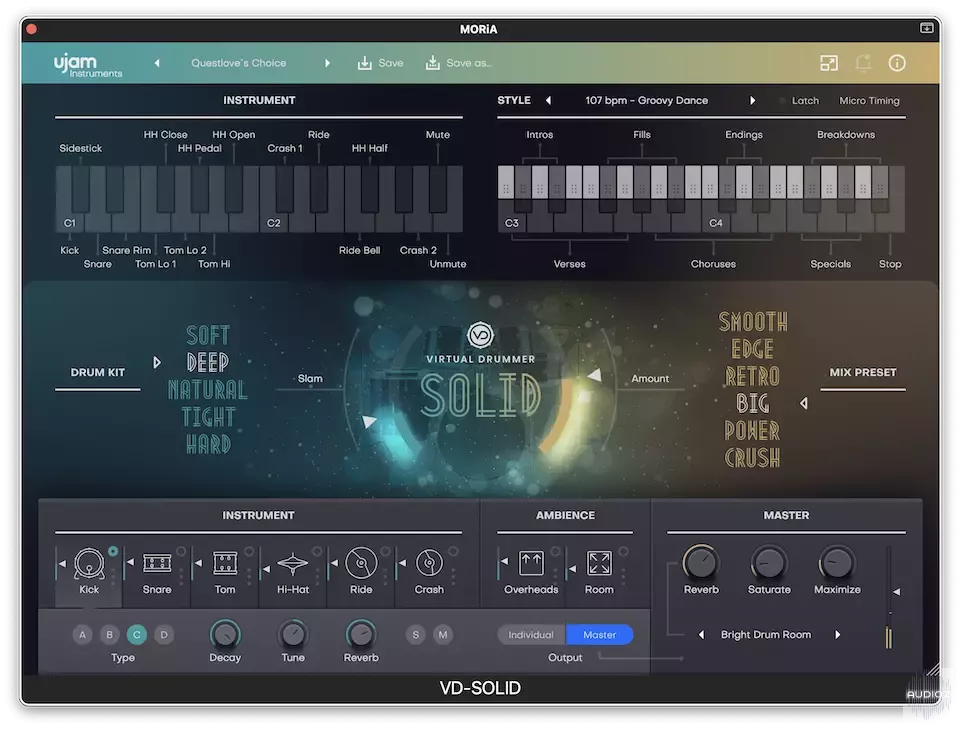
Task: Toggle the Ride power indicator
Action: click(385, 551)
